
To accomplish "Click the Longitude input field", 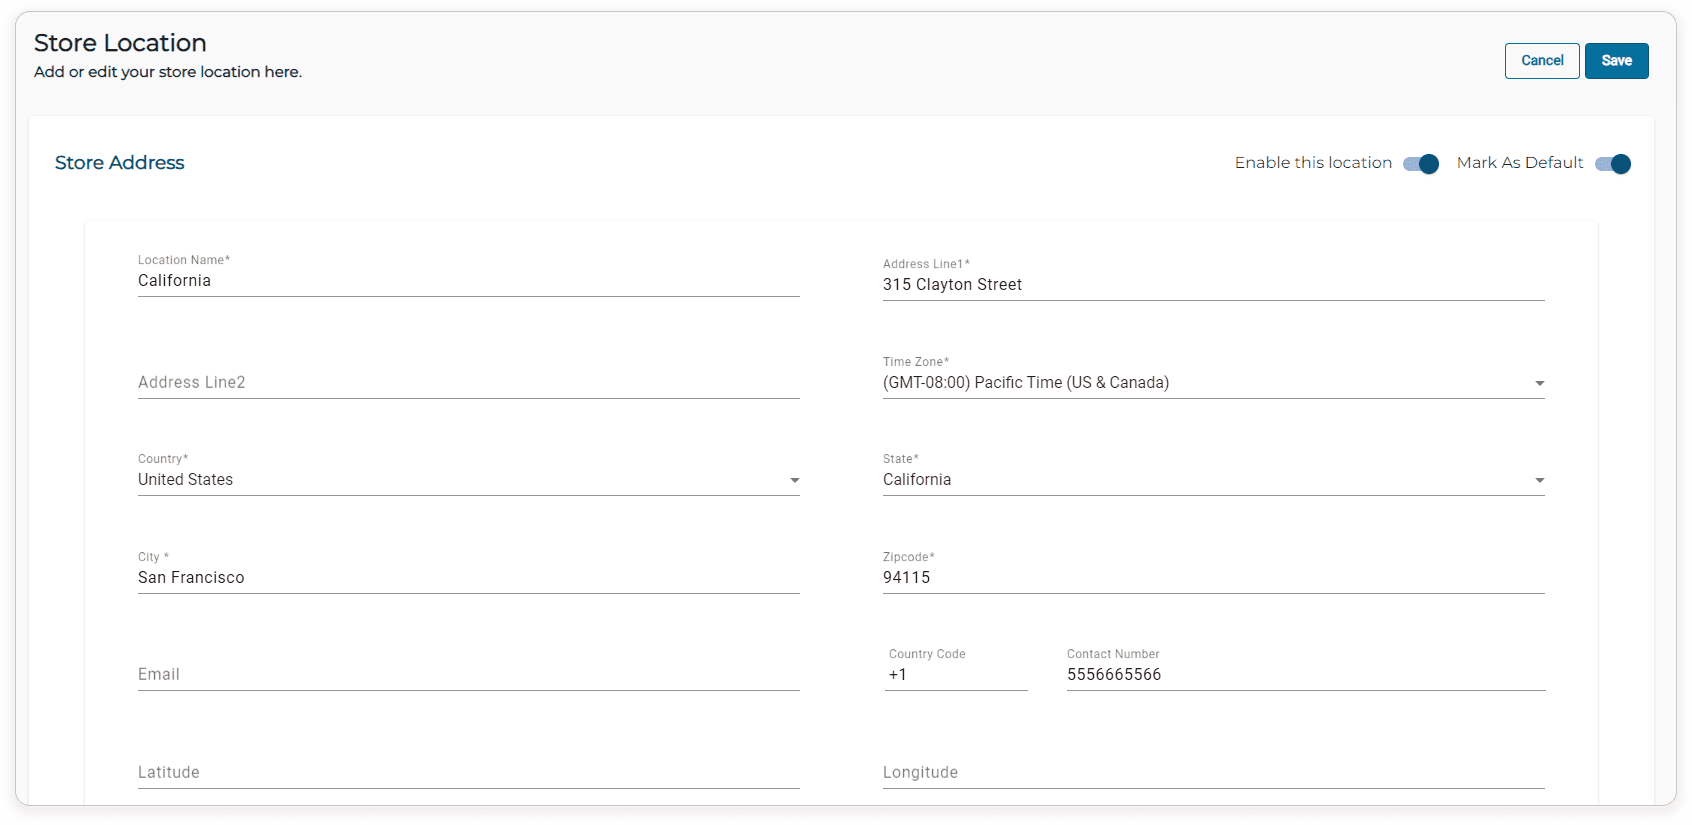I will (x=1212, y=773).
